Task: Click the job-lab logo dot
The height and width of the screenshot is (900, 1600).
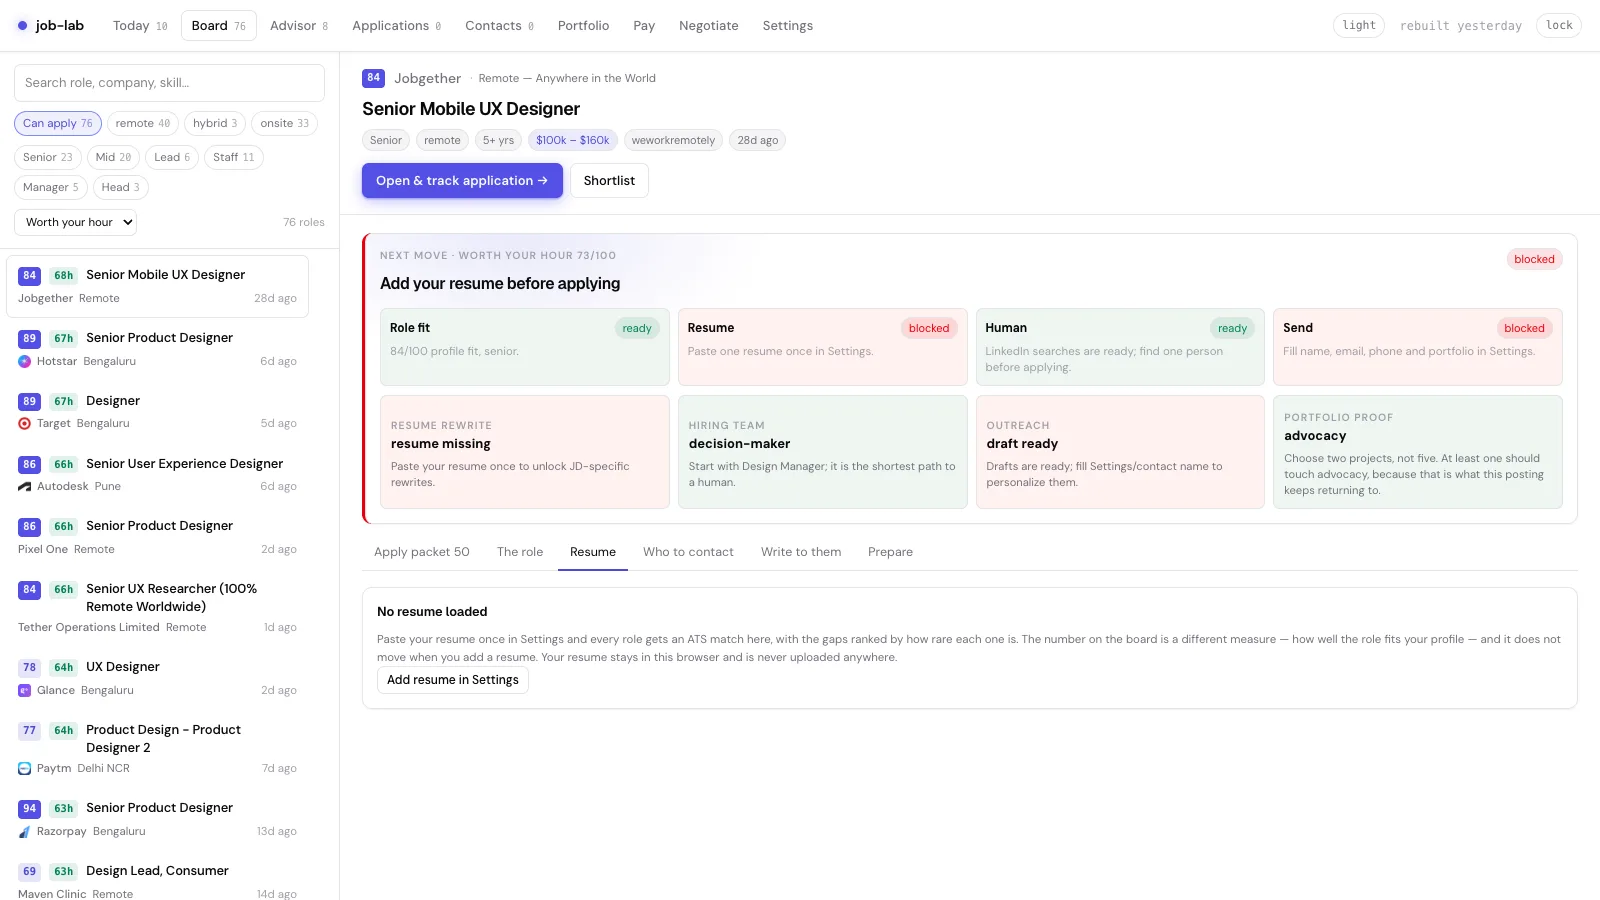Action: [23, 26]
